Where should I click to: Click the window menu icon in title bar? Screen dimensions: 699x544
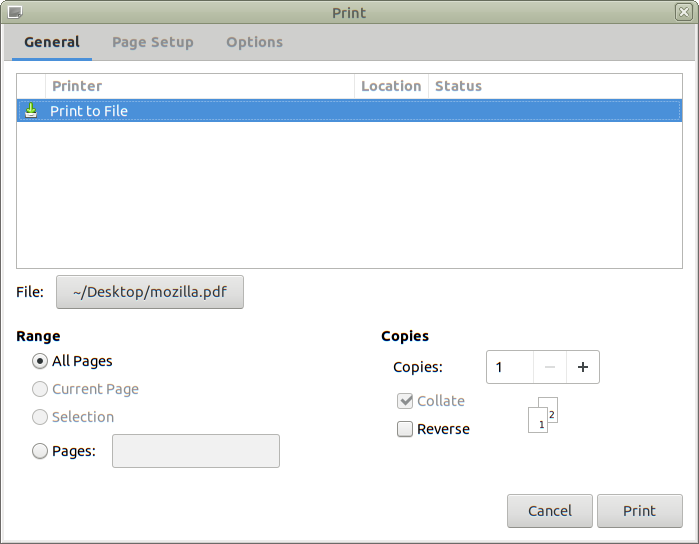(15, 12)
